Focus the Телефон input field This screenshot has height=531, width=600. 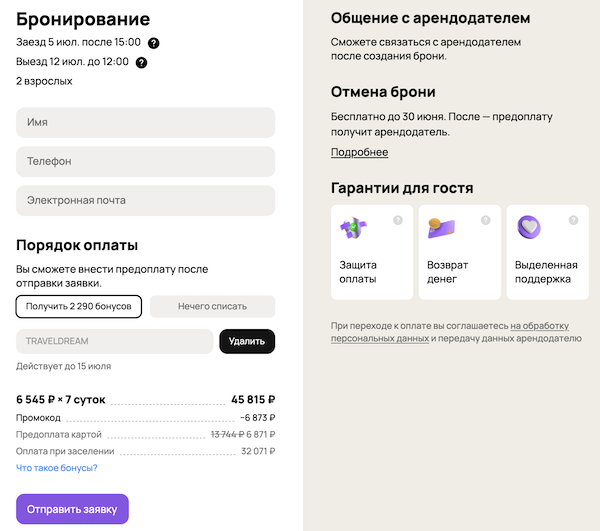point(145,161)
